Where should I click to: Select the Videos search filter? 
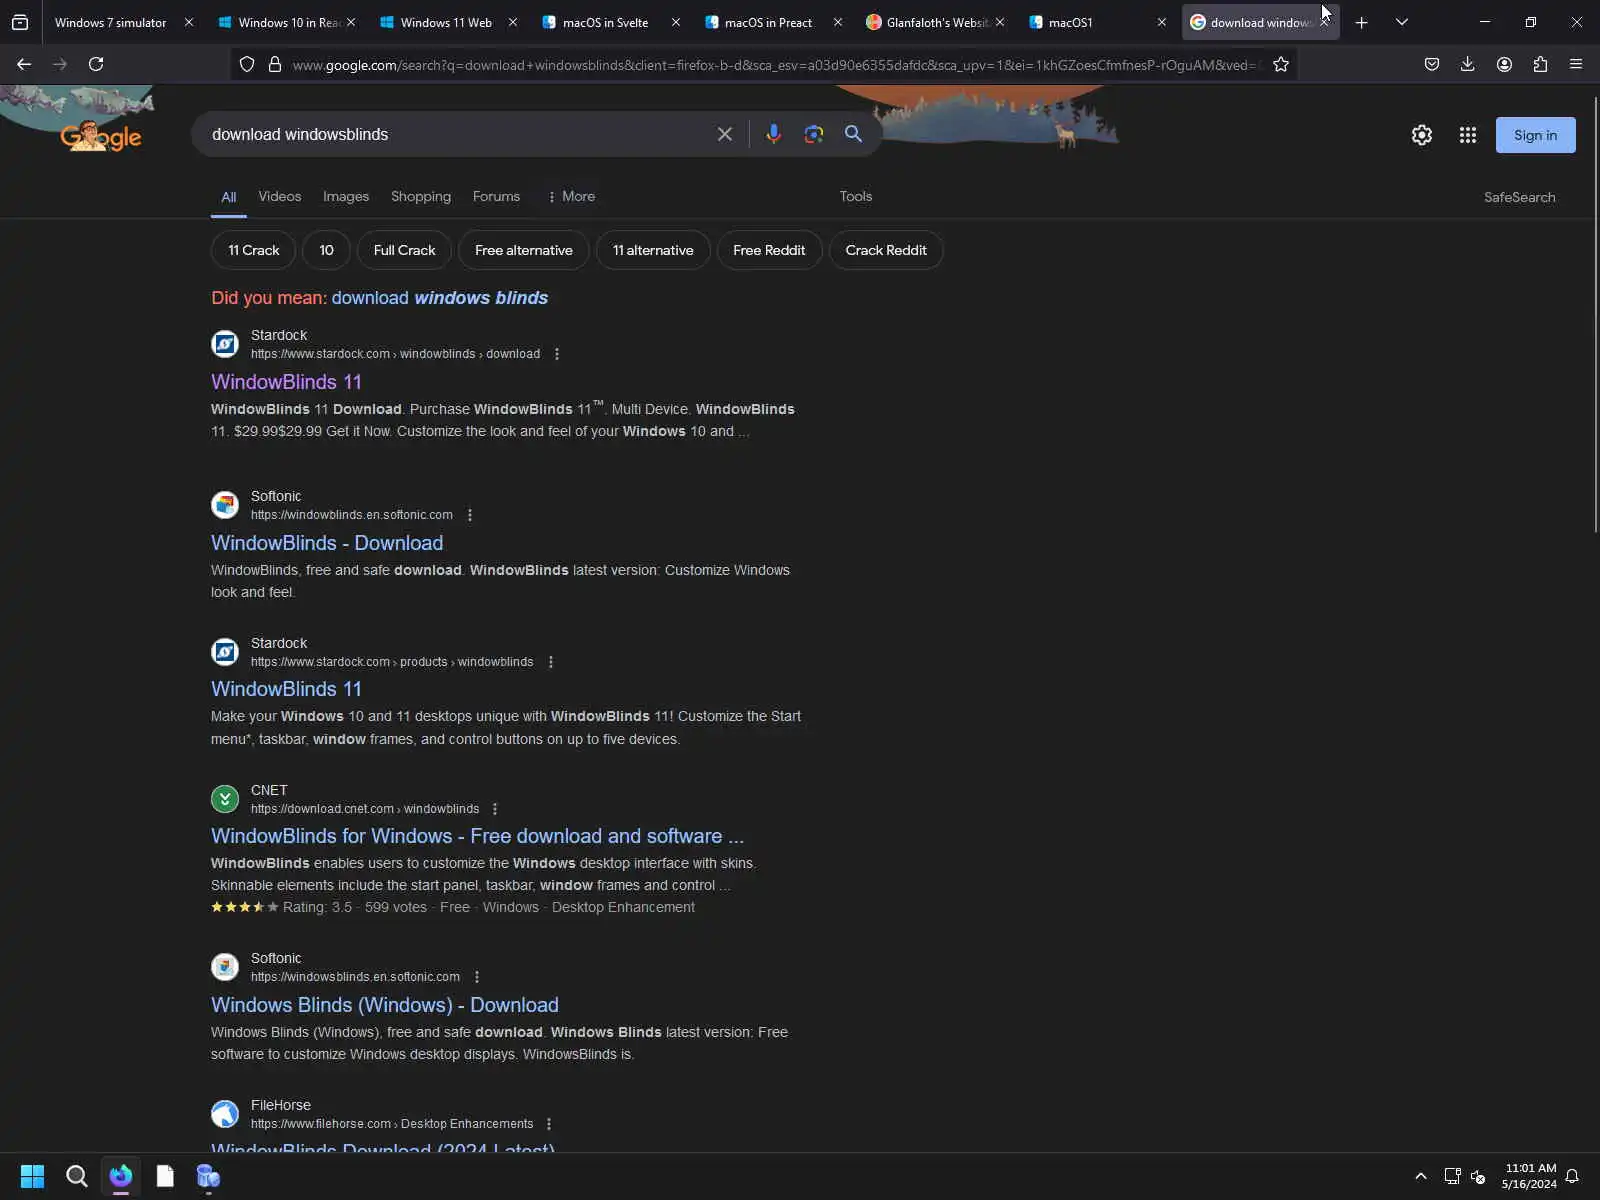[279, 196]
